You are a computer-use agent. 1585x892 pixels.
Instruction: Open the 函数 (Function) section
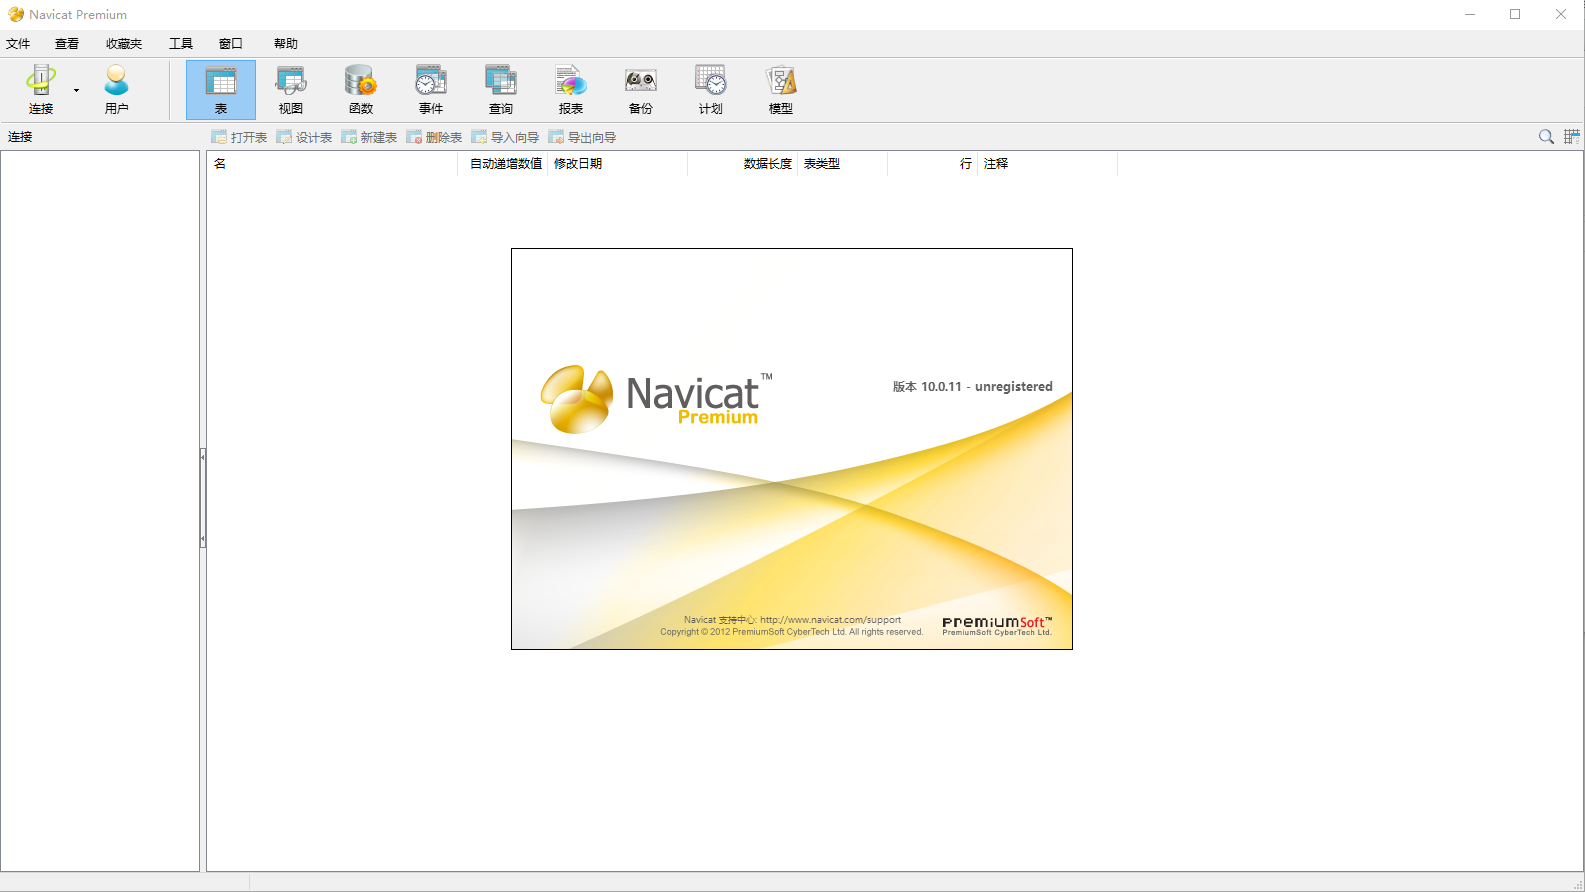(x=361, y=89)
